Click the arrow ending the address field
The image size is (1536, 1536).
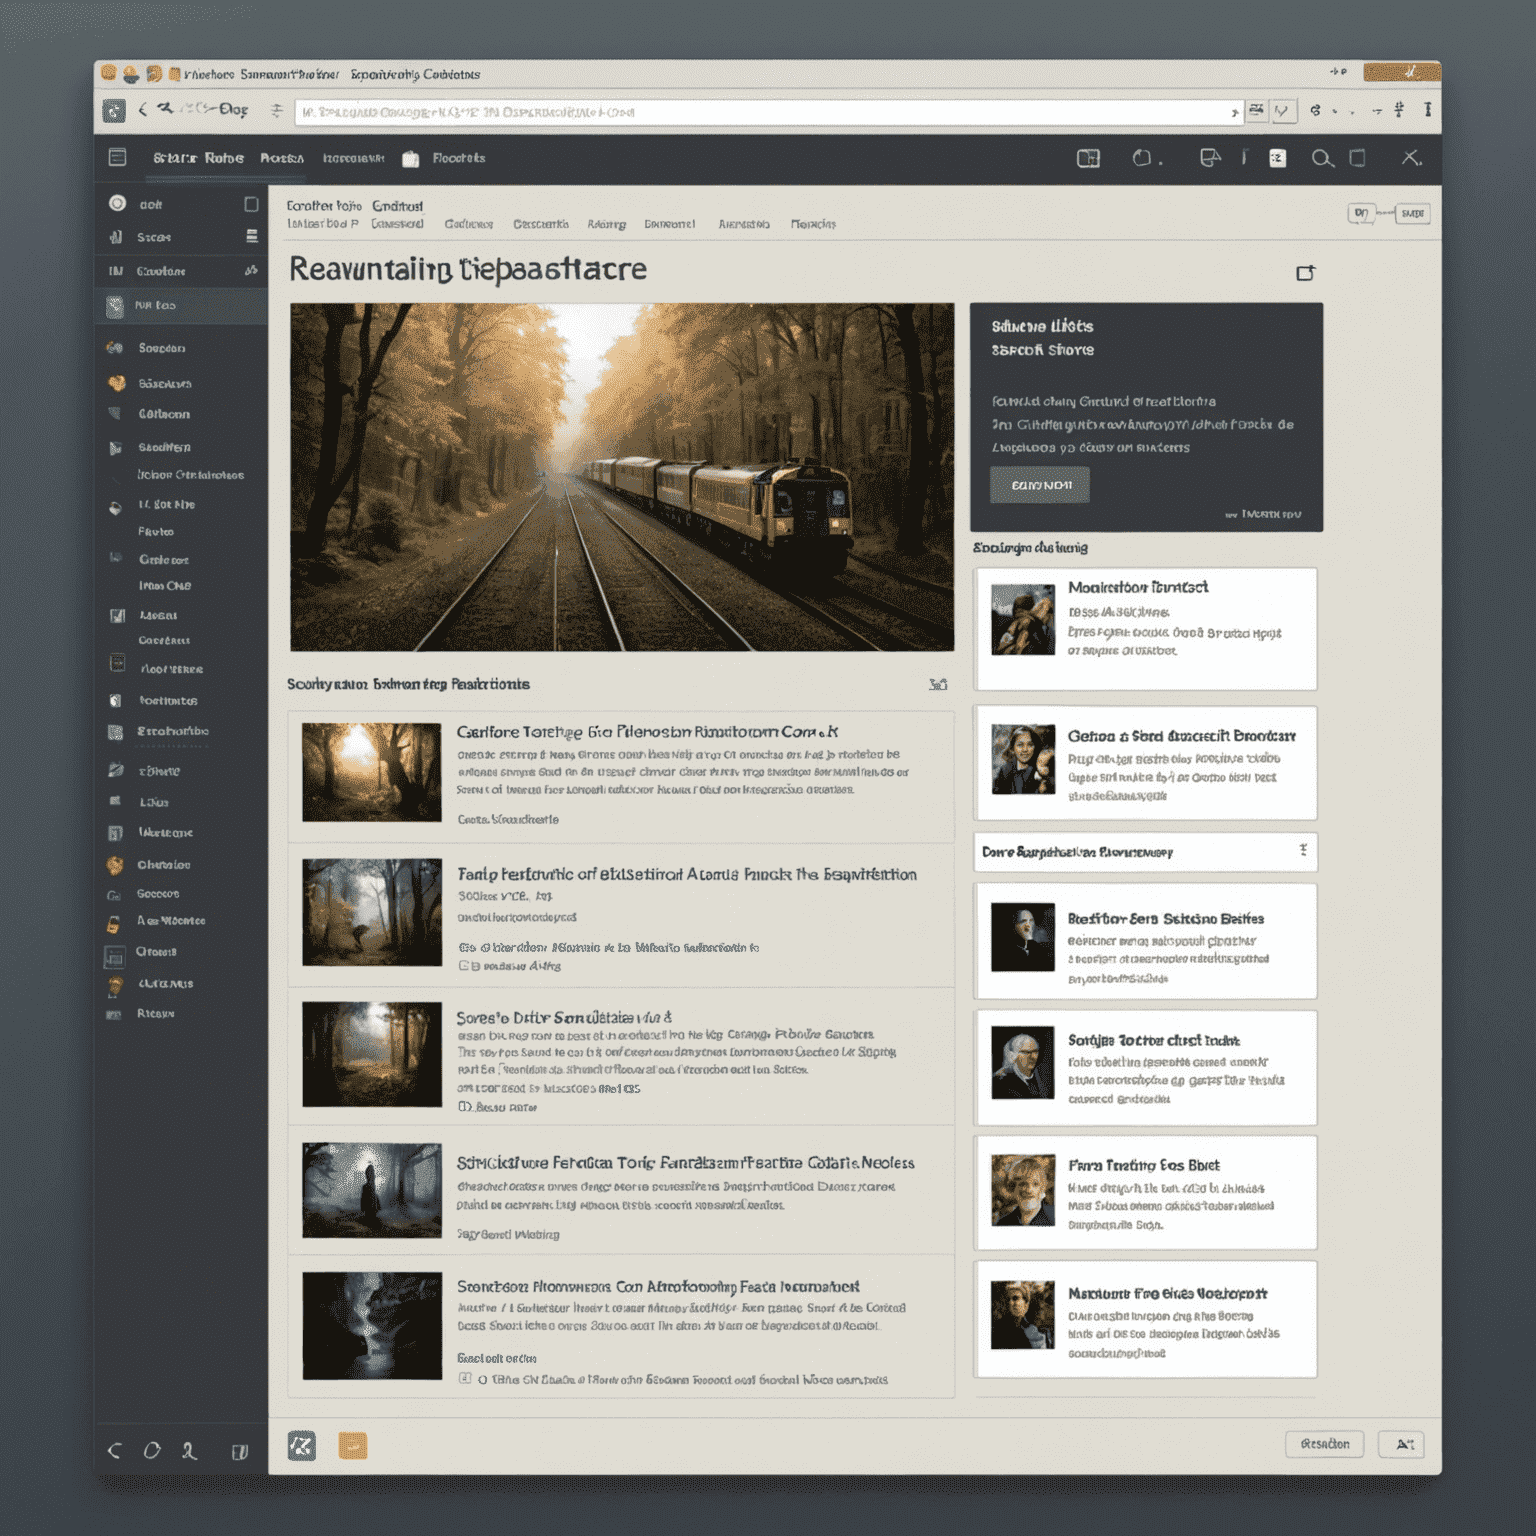(1234, 113)
